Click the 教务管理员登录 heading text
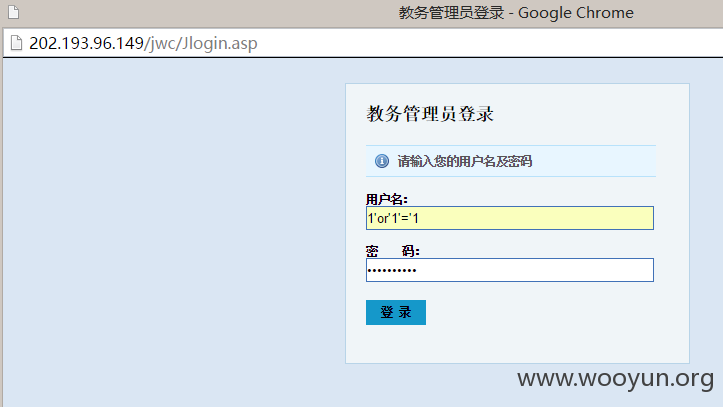Screen dimensions: 723x407 click(430, 114)
